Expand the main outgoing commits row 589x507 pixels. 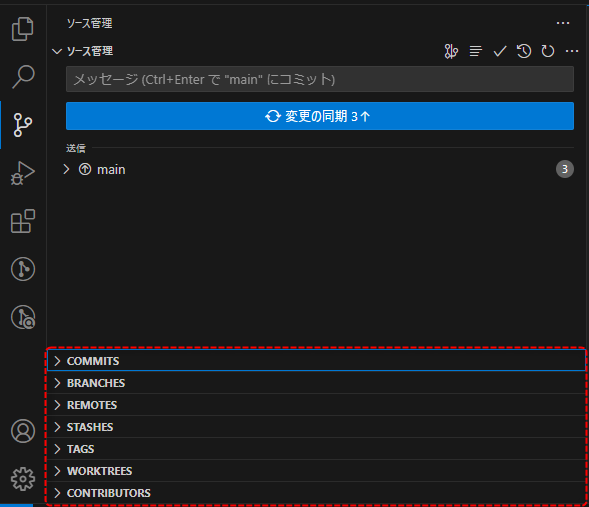66,169
